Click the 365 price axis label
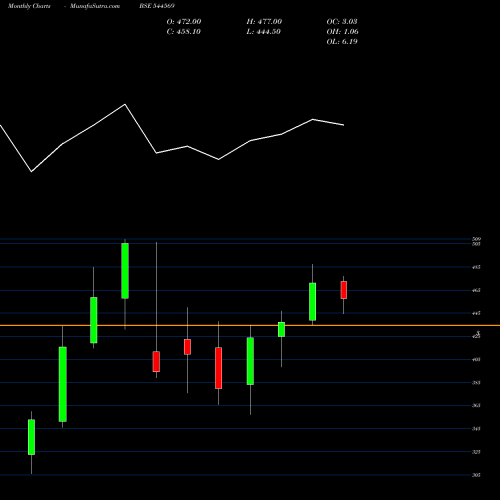The width and height of the screenshot is (500, 500). click(476, 405)
